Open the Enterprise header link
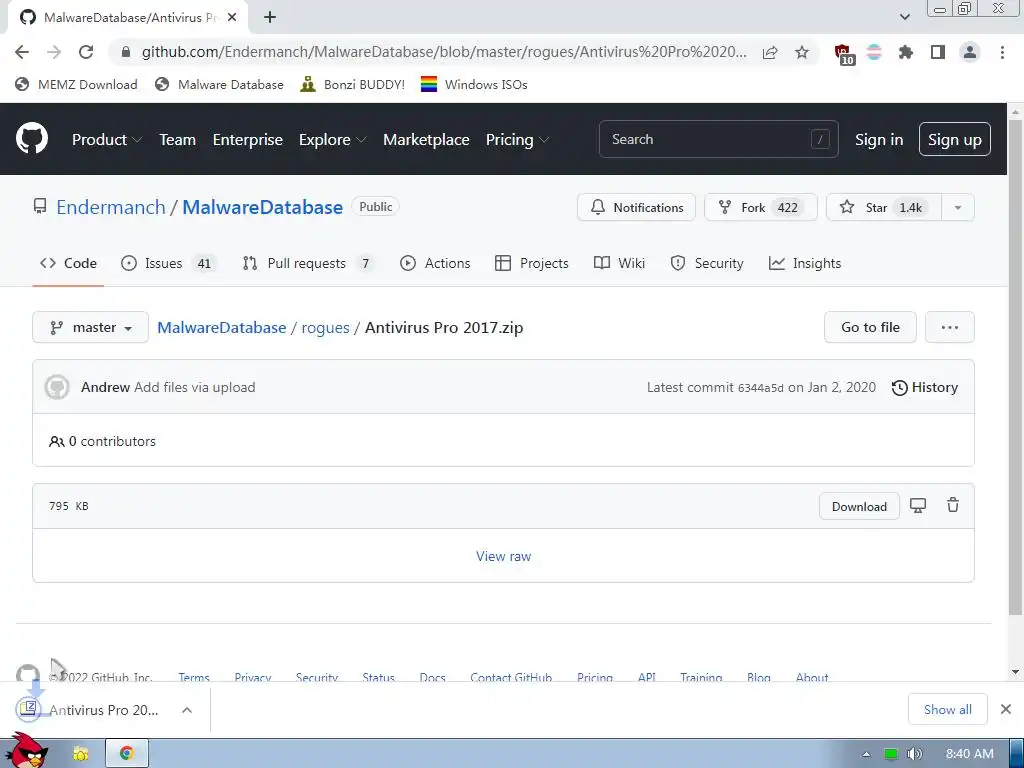This screenshot has width=1024, height=768. (x=248, y=140)
